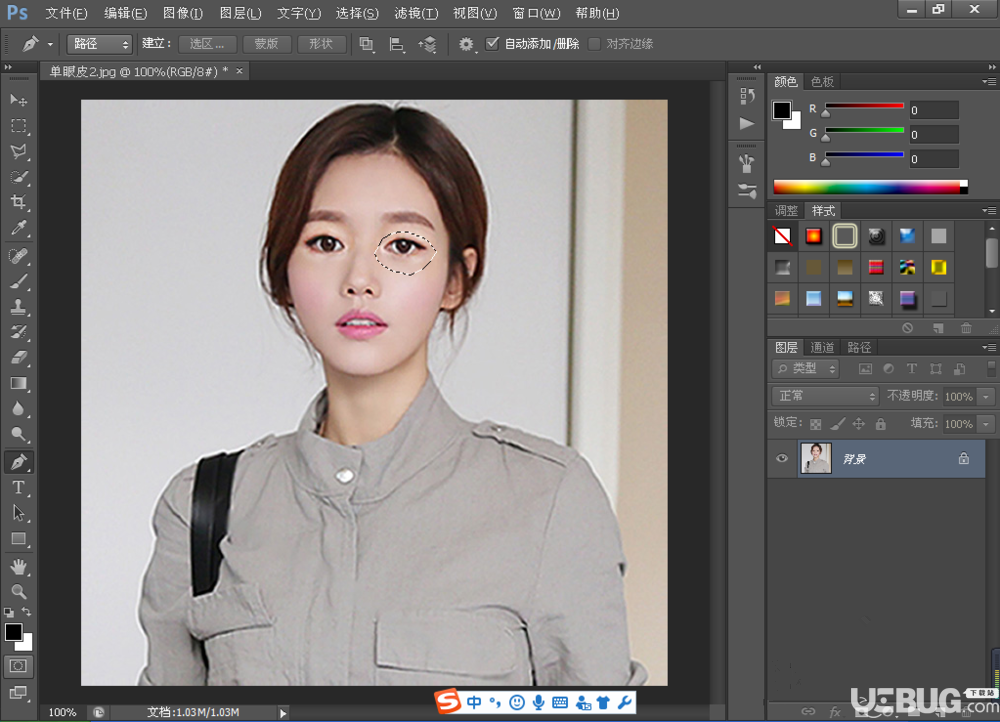Open the 滤镜(T) menu

click(x=416, y=13)
